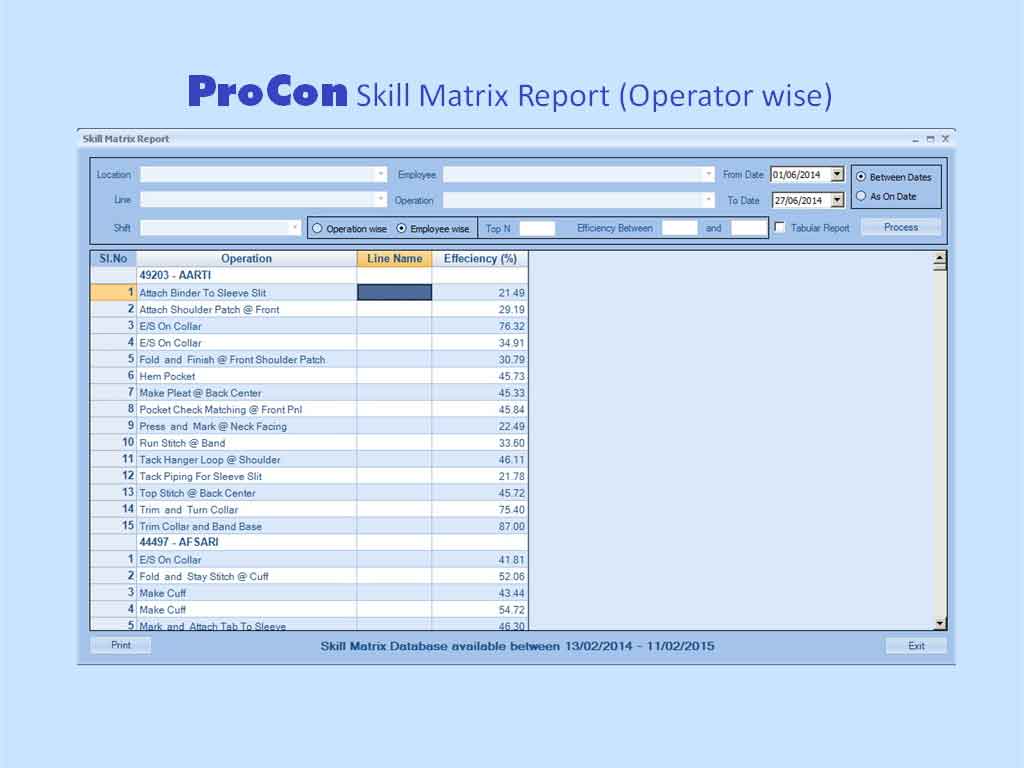This screenshot has width=1024, height=768.
Task: Select row Tack Piping For Sleeve Slit
Action: point(309,476)
